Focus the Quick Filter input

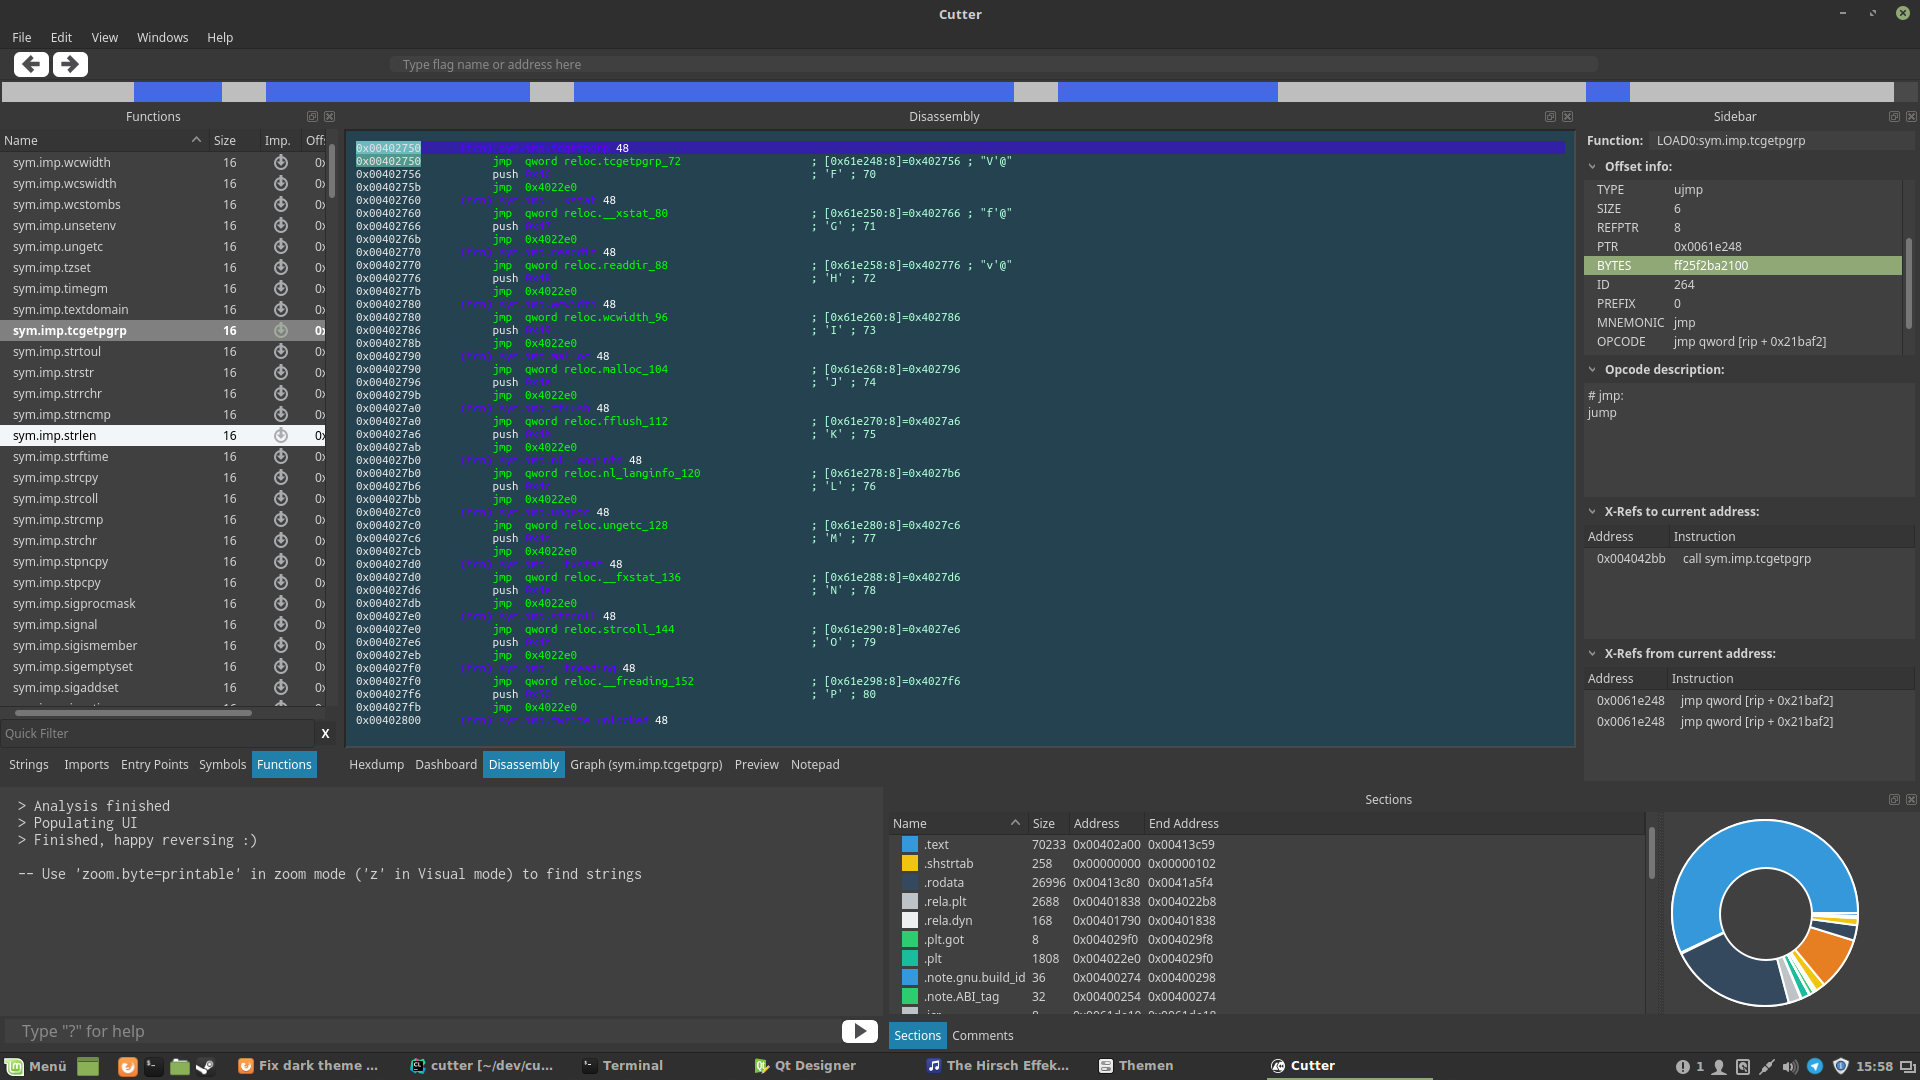tap(157, 734)
